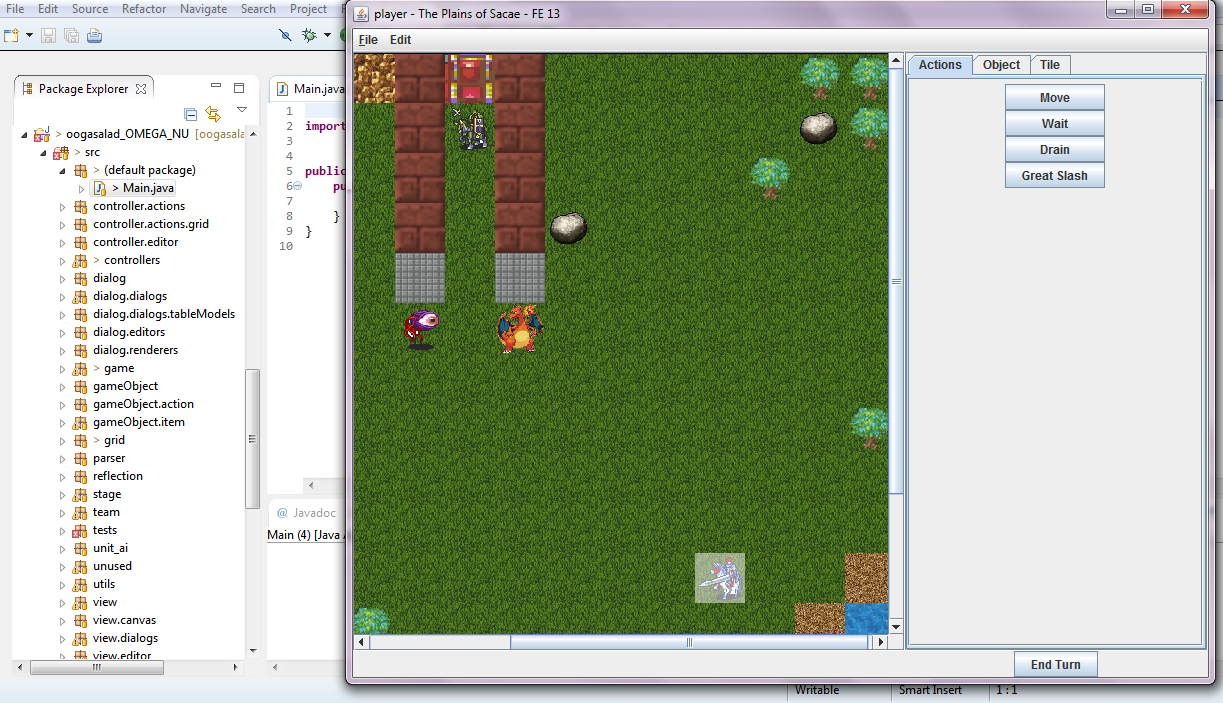The image size is (1223, 703).
Task: Select the highlighted mounted knight unit
Action: pyautogui.click(x=720, y=578)
